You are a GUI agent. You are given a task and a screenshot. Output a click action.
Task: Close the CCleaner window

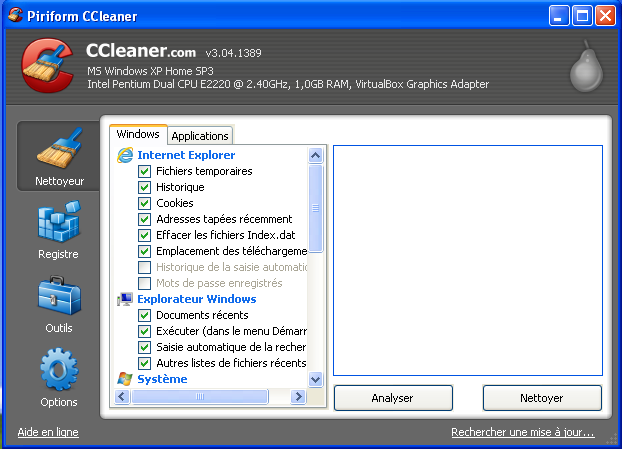coord(606,16)
